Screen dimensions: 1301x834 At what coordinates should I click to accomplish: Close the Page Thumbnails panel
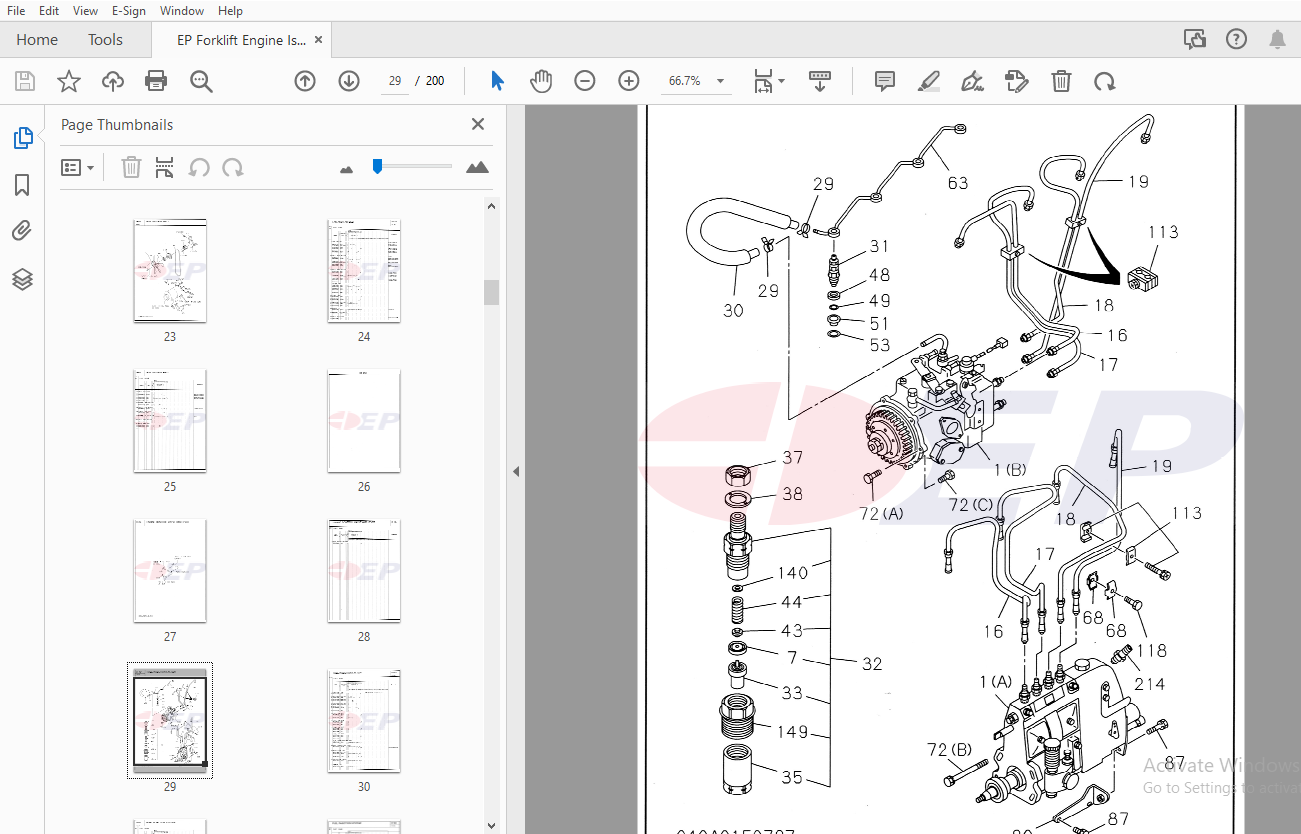(478, 124)
